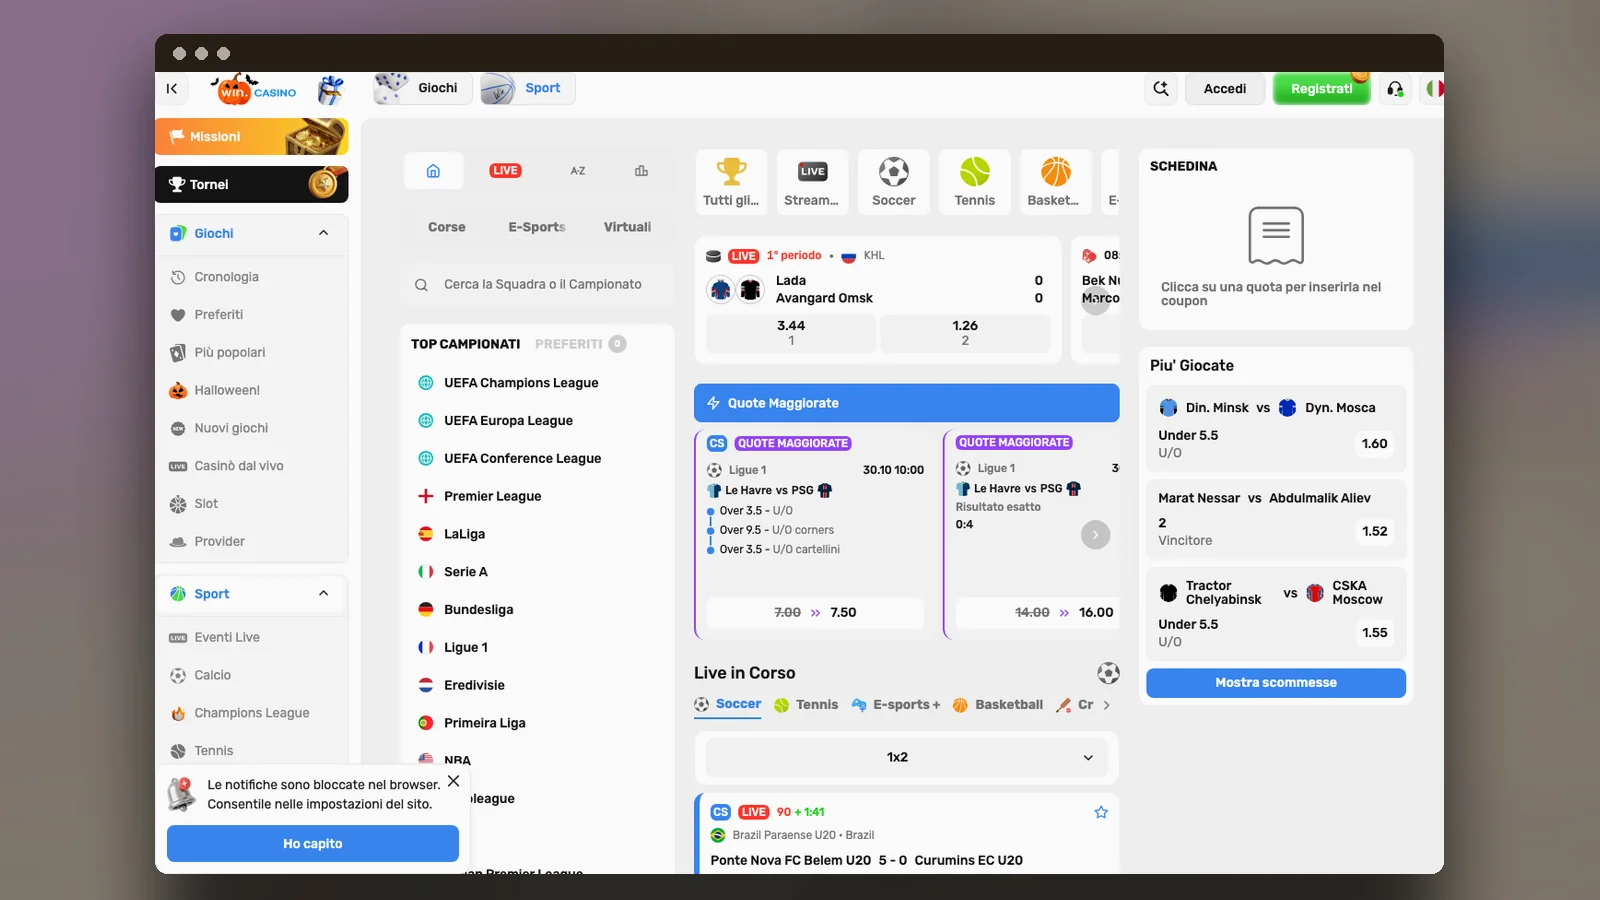Pick odds 3.44 for Lada
1600x900 pixels.
[x=791, y=333]
